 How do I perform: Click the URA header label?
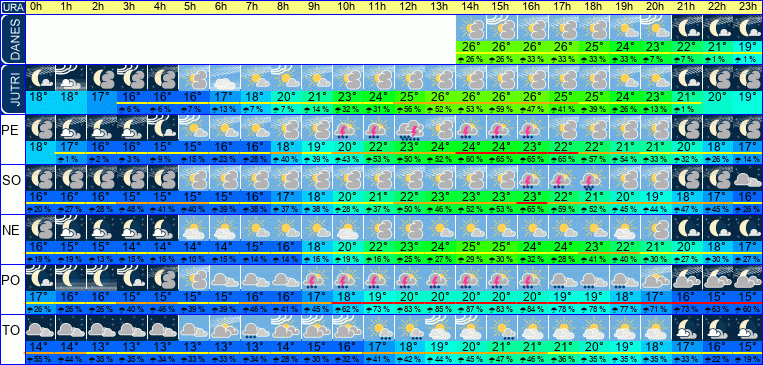coord(12,7)
